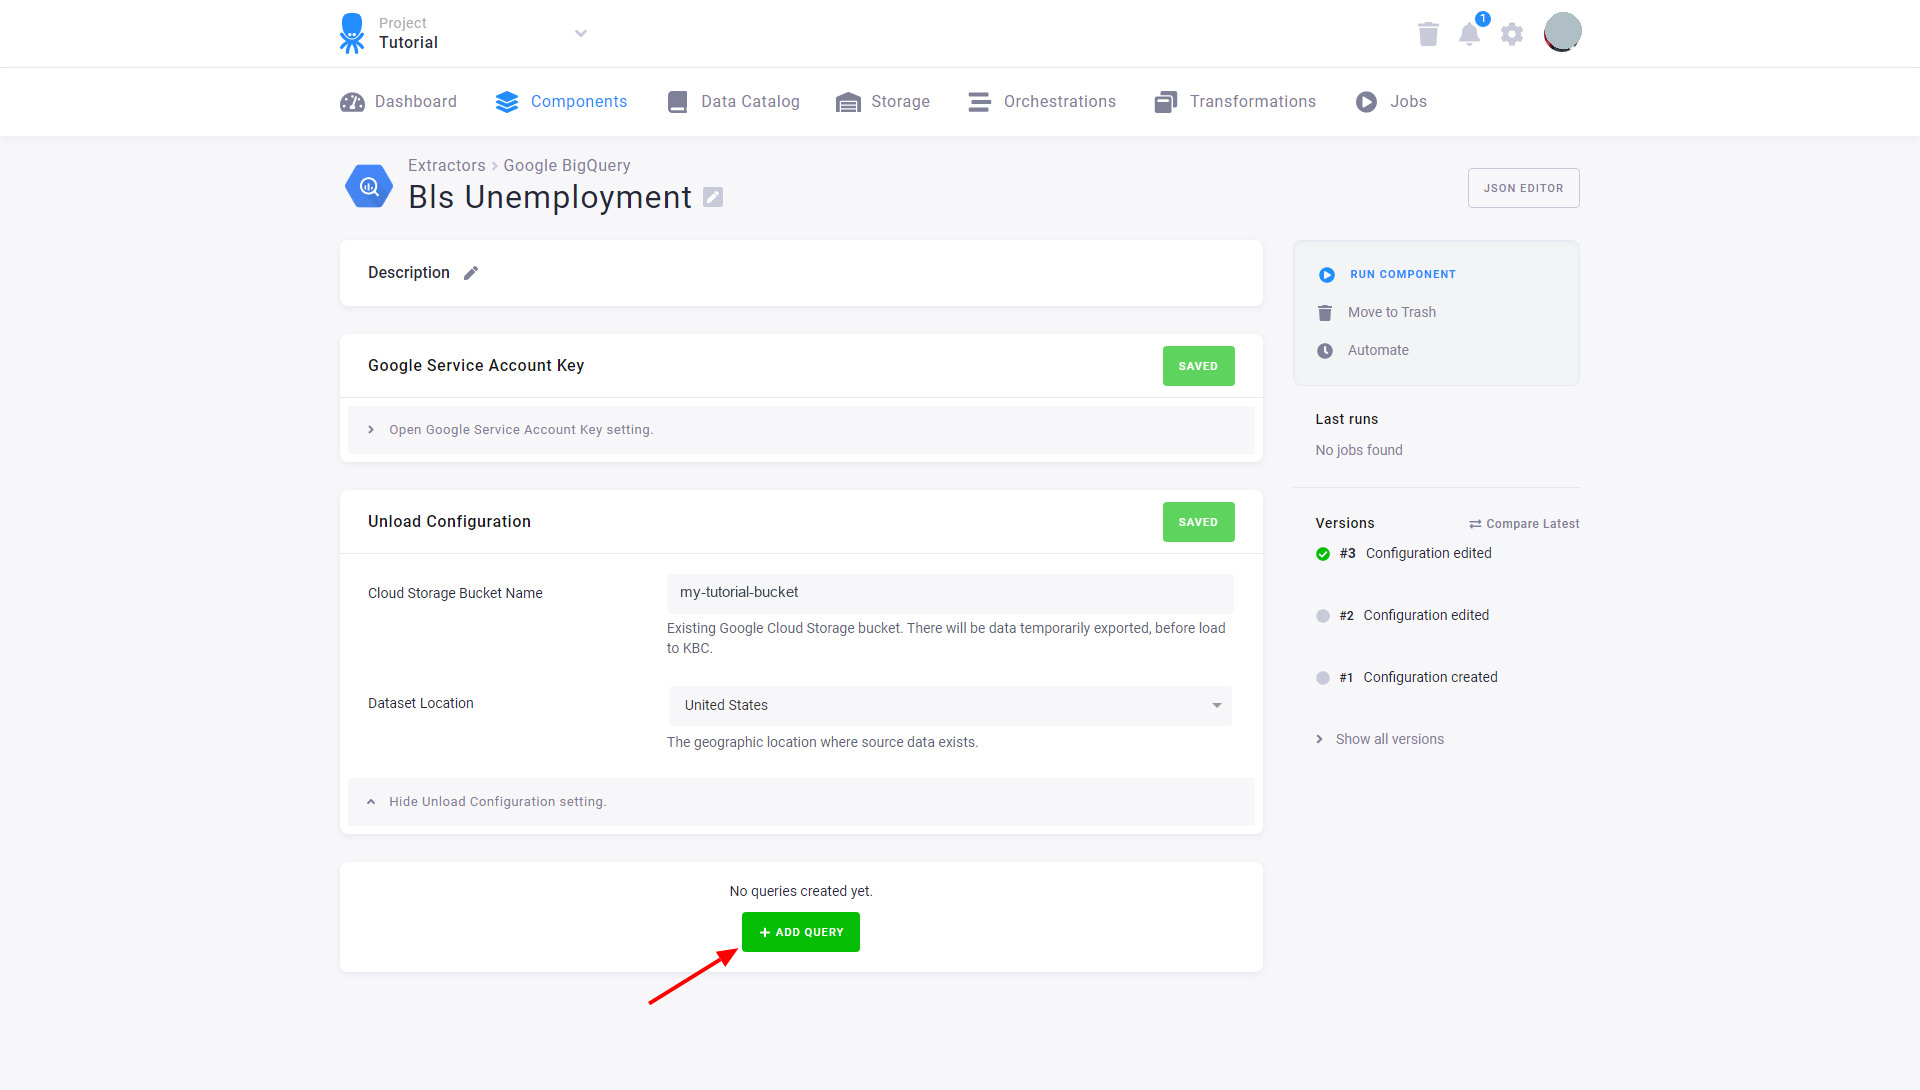This screenshot has width=1920, height=1090.
Task: Click the Keboola octopus logo
Action: pos(351,33)
